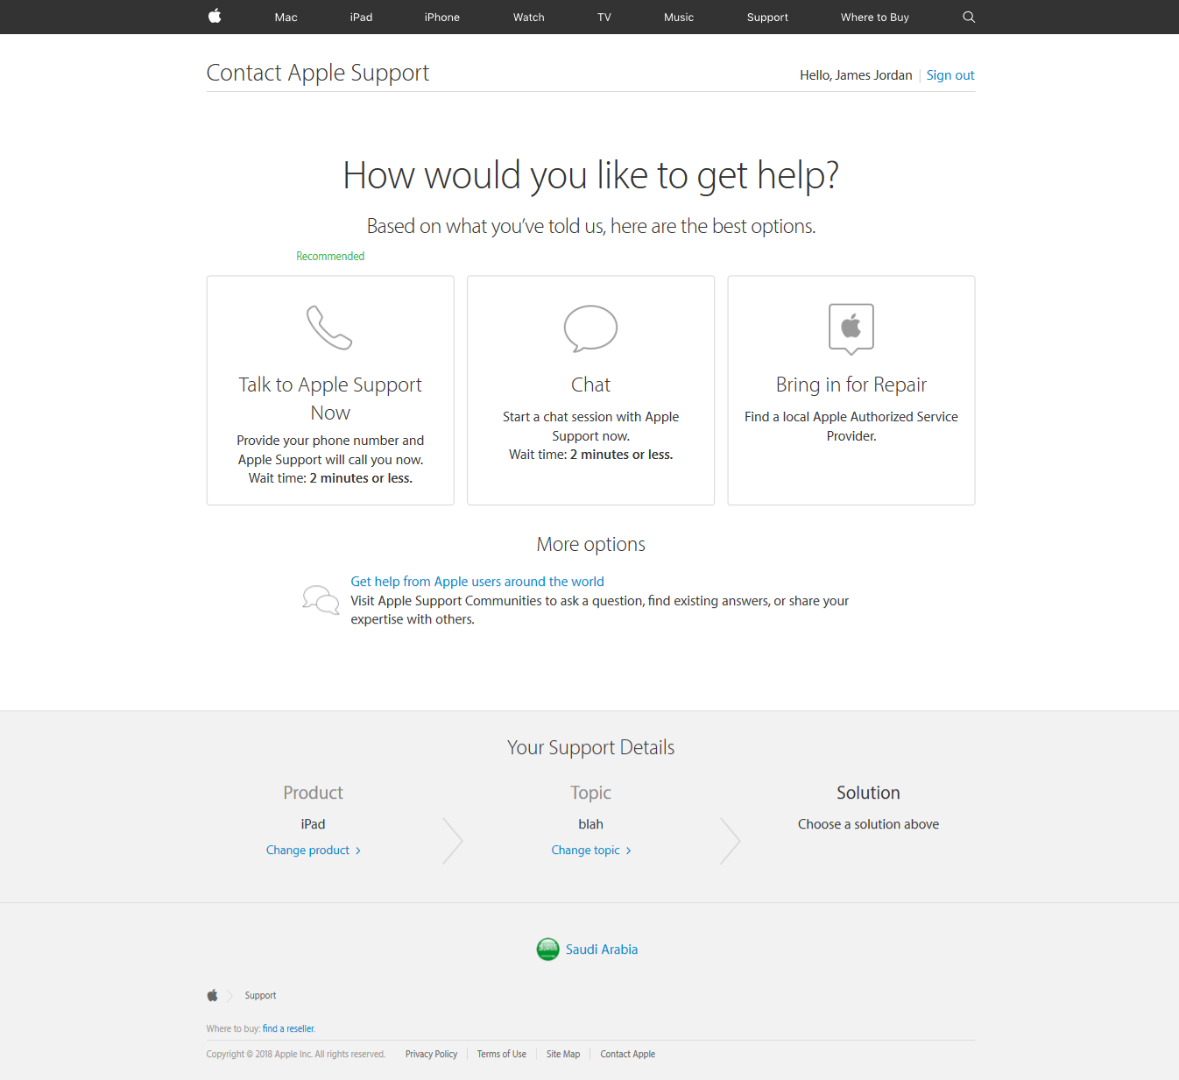Click the communities double-bubble icon

point(321,600)
